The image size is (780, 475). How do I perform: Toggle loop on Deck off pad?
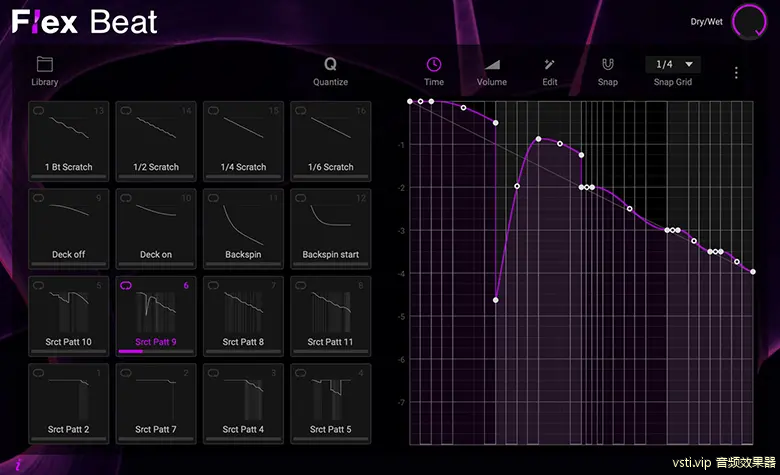point(39,198)
